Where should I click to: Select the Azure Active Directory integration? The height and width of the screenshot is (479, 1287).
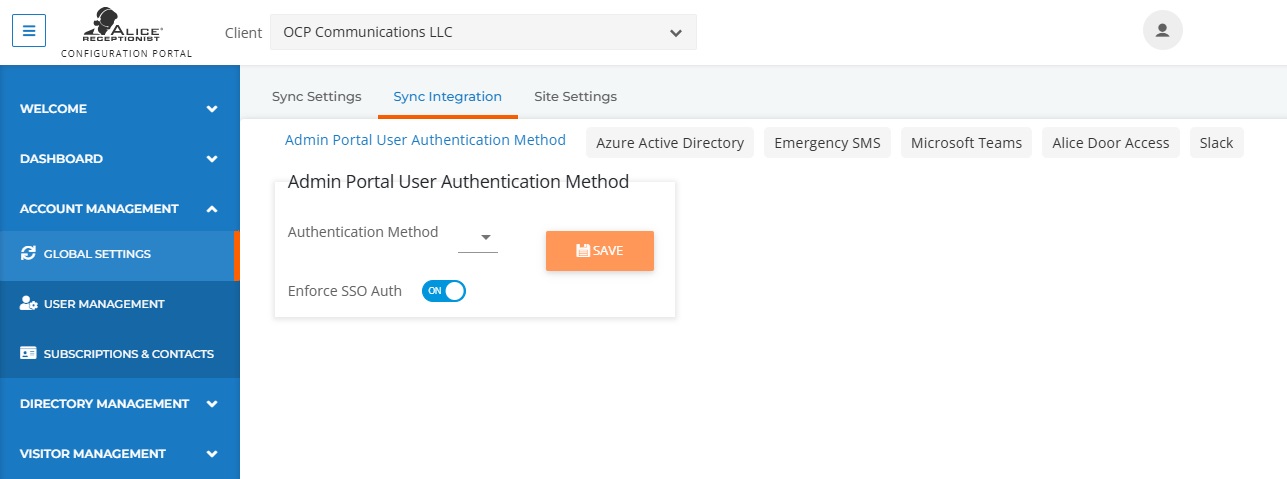pos(670,143)
